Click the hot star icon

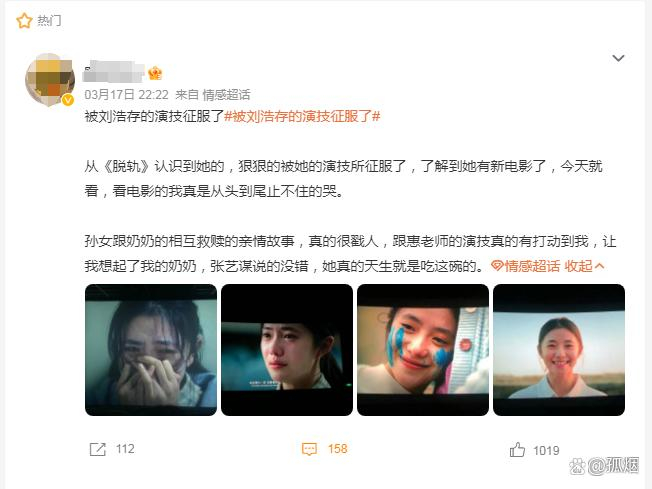(x=24, y=20)
